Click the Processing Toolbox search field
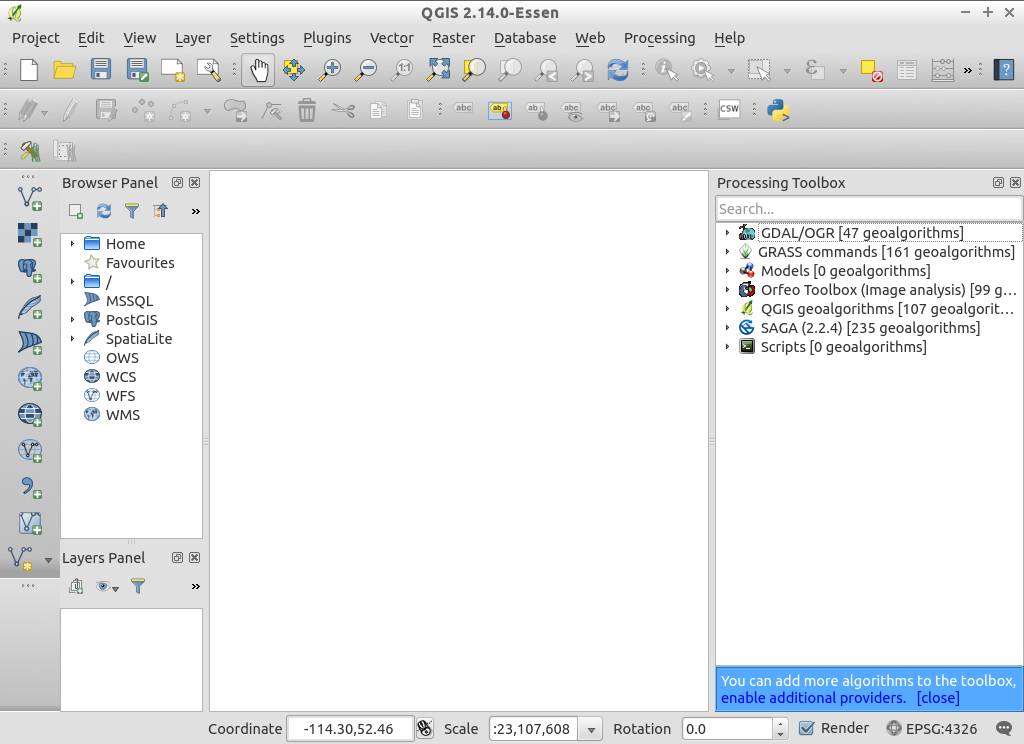Image resolution: width=1024 pixels, height=744 pixels. 869,209
